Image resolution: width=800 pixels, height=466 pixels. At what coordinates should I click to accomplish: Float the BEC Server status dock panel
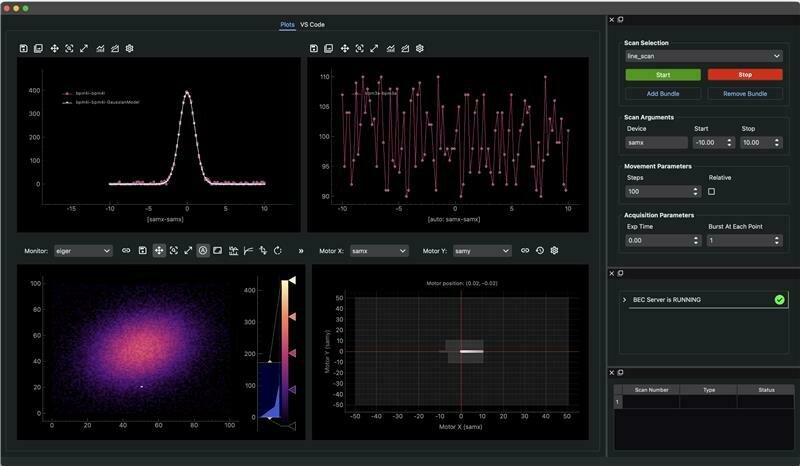[x=620, y=273]
